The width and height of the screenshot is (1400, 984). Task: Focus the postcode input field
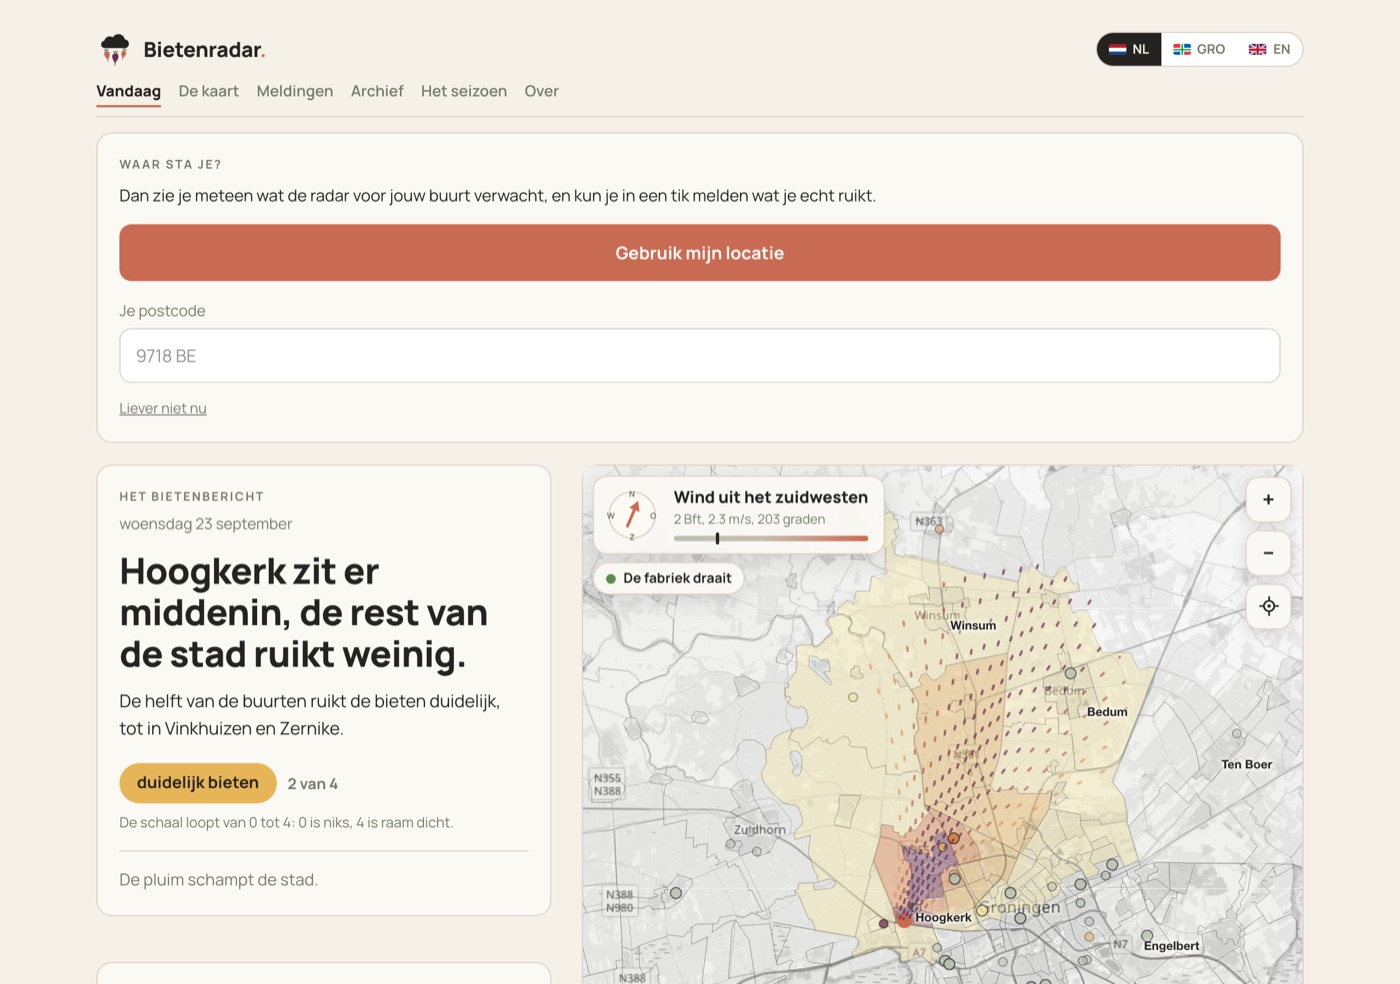tap(700, 356)
